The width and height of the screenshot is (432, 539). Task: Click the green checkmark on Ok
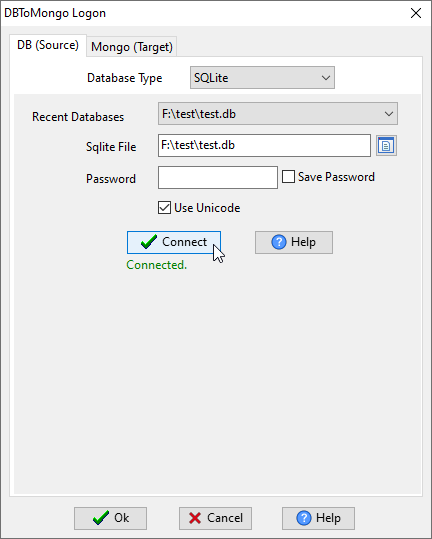coord(101,518)
